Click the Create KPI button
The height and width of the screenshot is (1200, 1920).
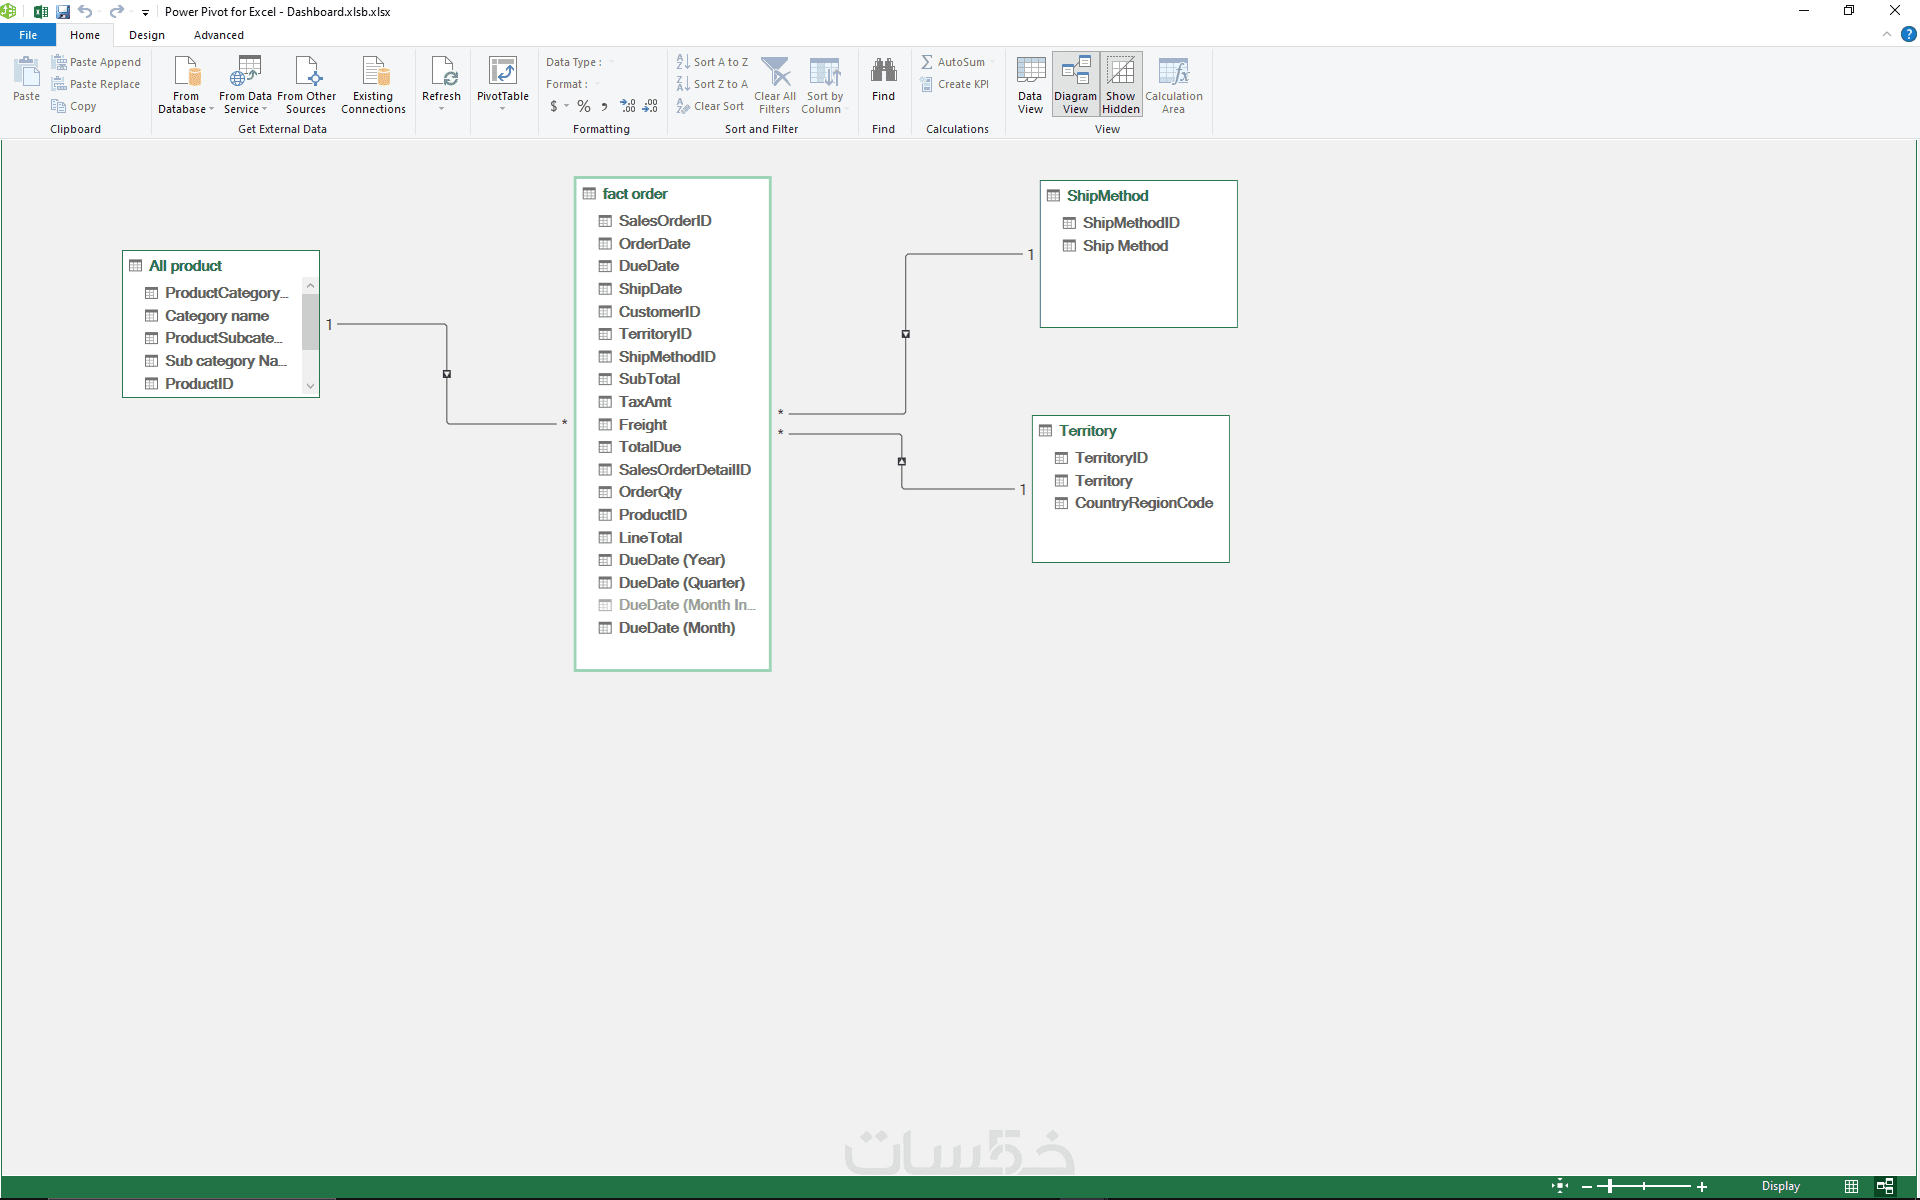(955, 84)
